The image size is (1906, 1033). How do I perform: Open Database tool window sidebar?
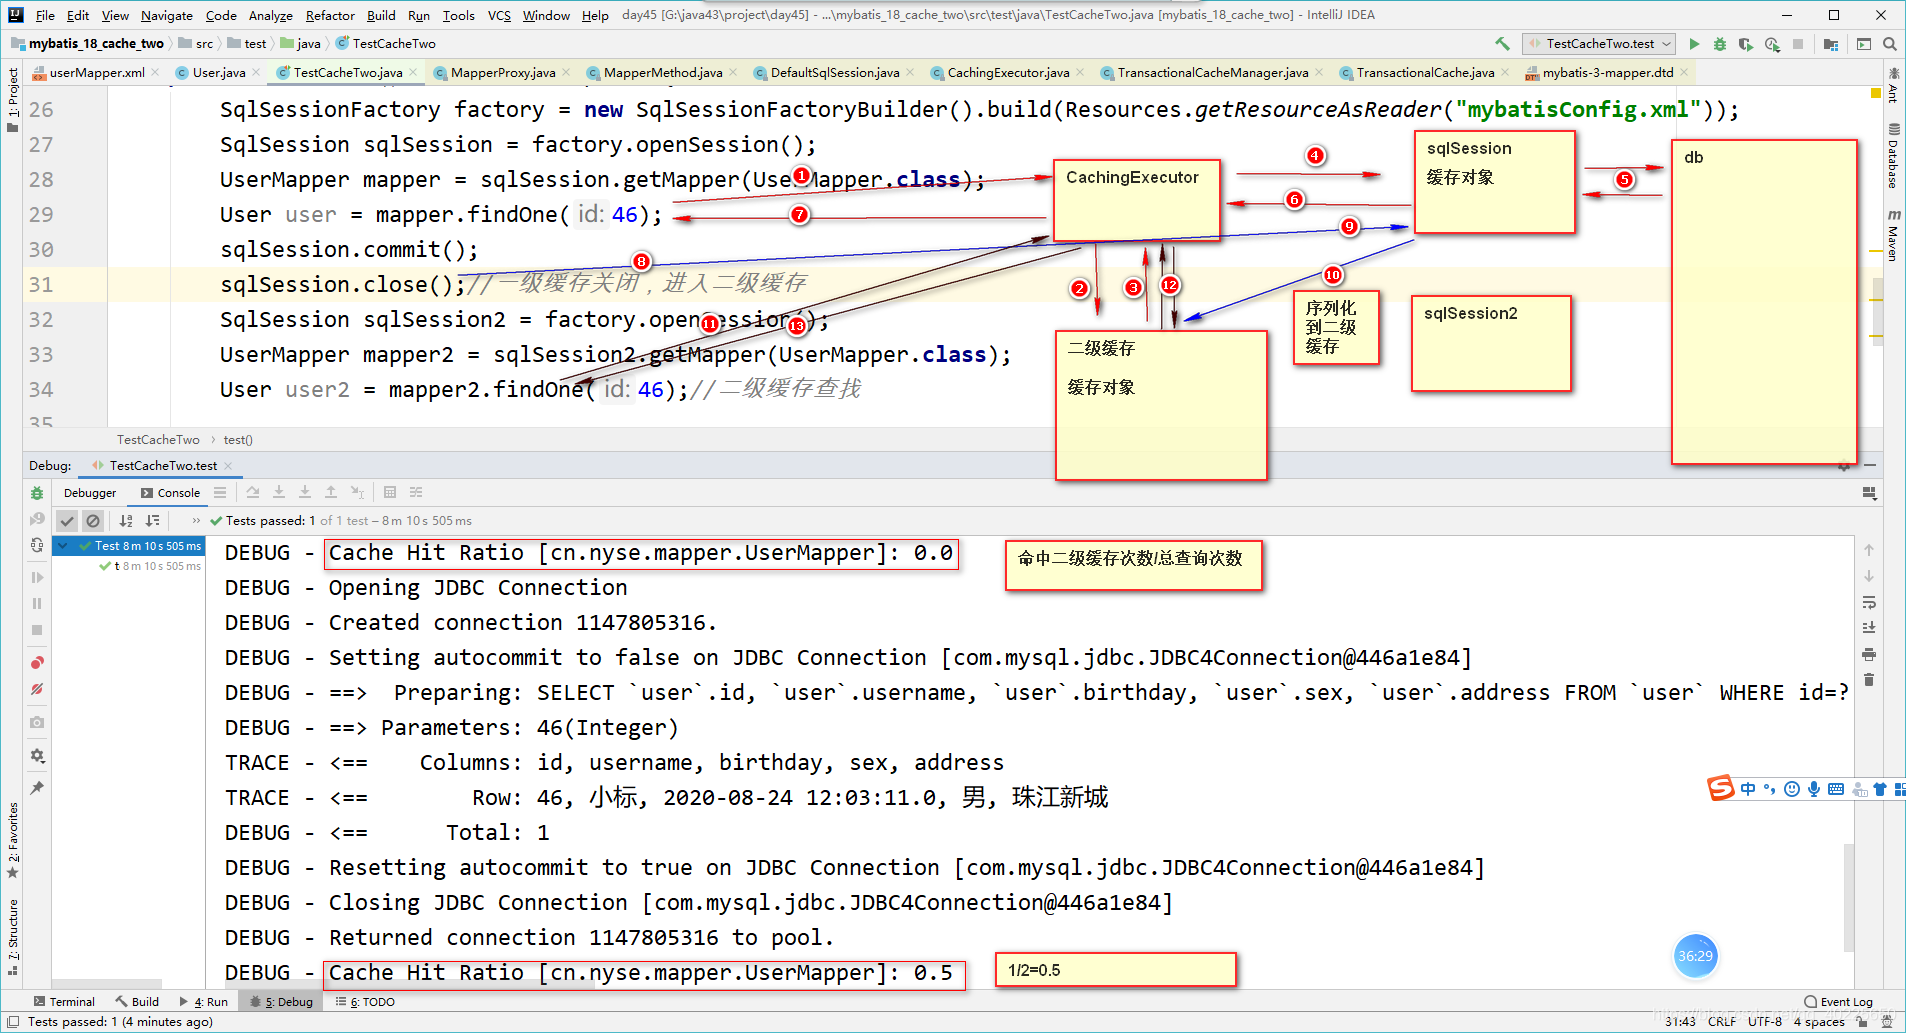click(1893, 155)
